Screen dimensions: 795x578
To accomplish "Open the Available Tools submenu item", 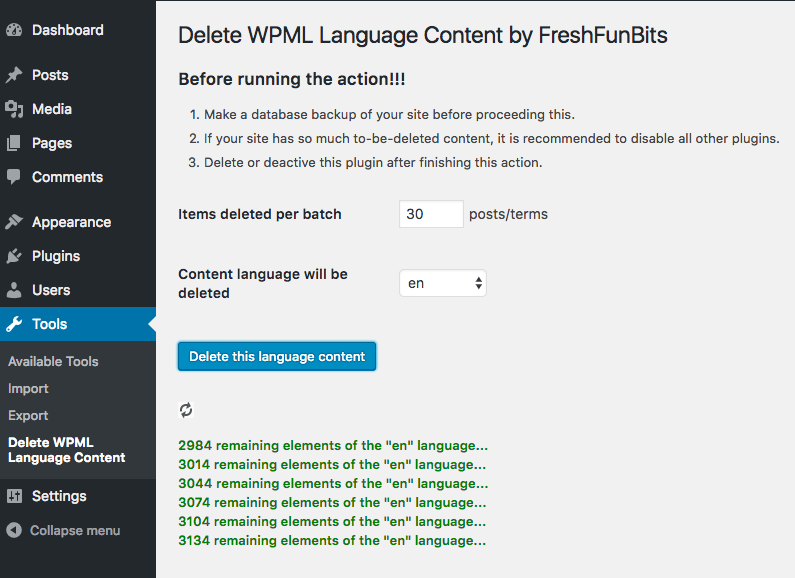I will tap(53, 362).
